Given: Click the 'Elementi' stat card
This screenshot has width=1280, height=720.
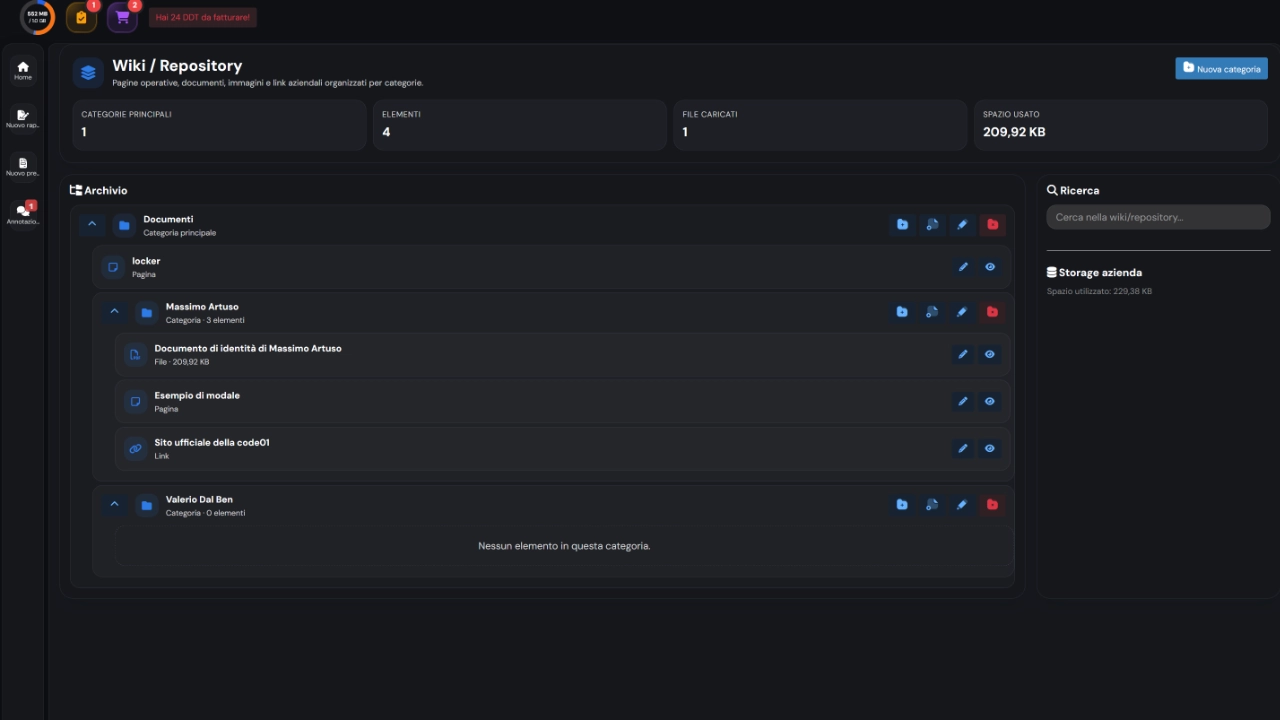Looking at the screenshot, I should pos(520,125).
